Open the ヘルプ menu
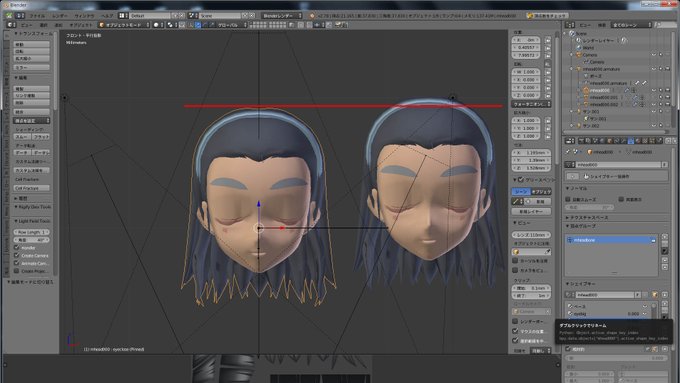This screenshot has height=383, width=680. click(106, 16)
